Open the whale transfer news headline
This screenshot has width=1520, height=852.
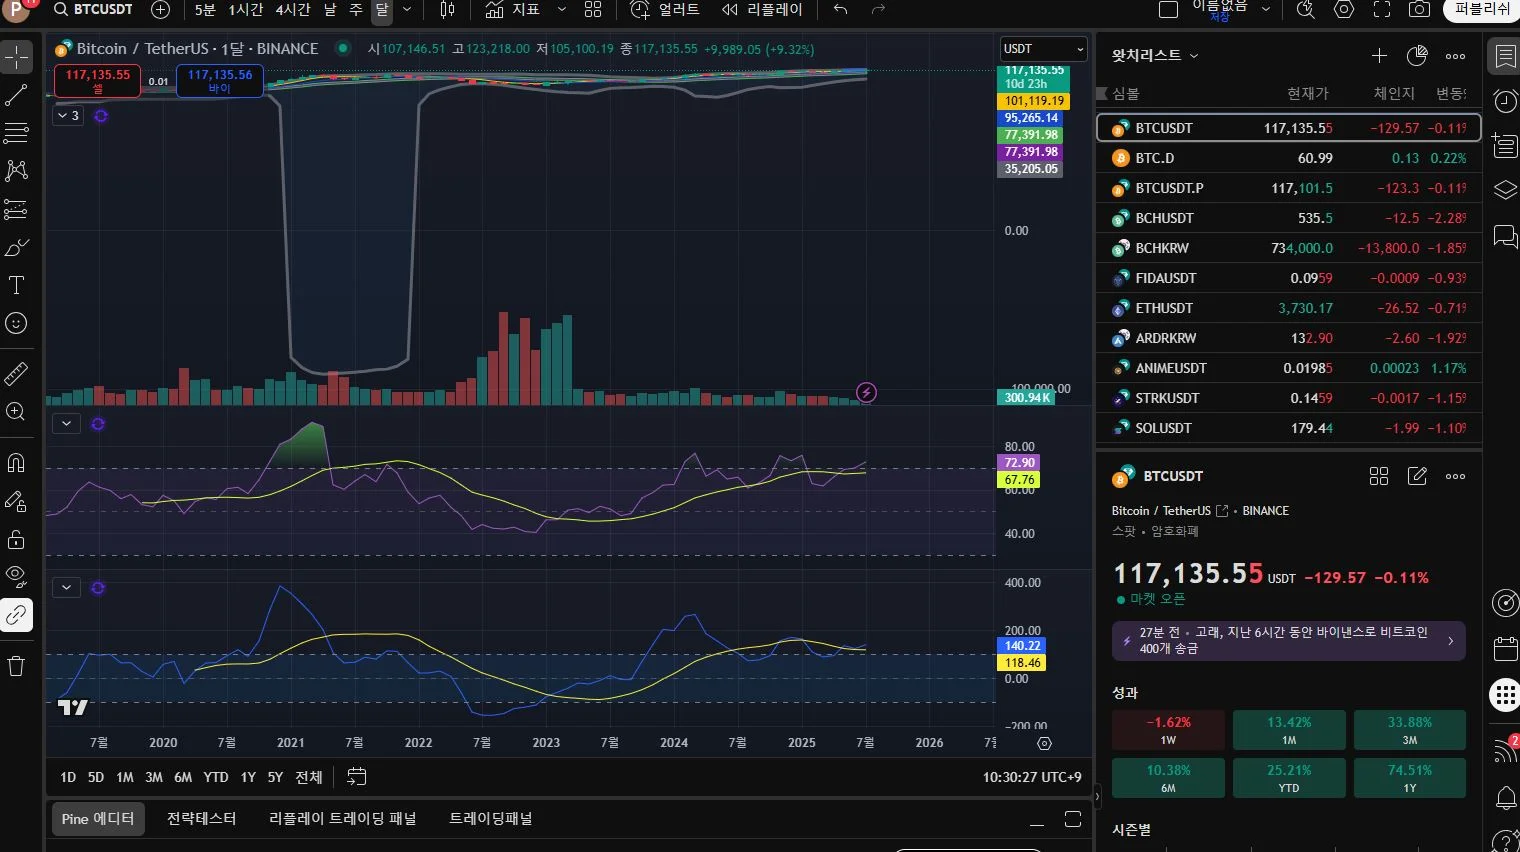(1288, 641)
